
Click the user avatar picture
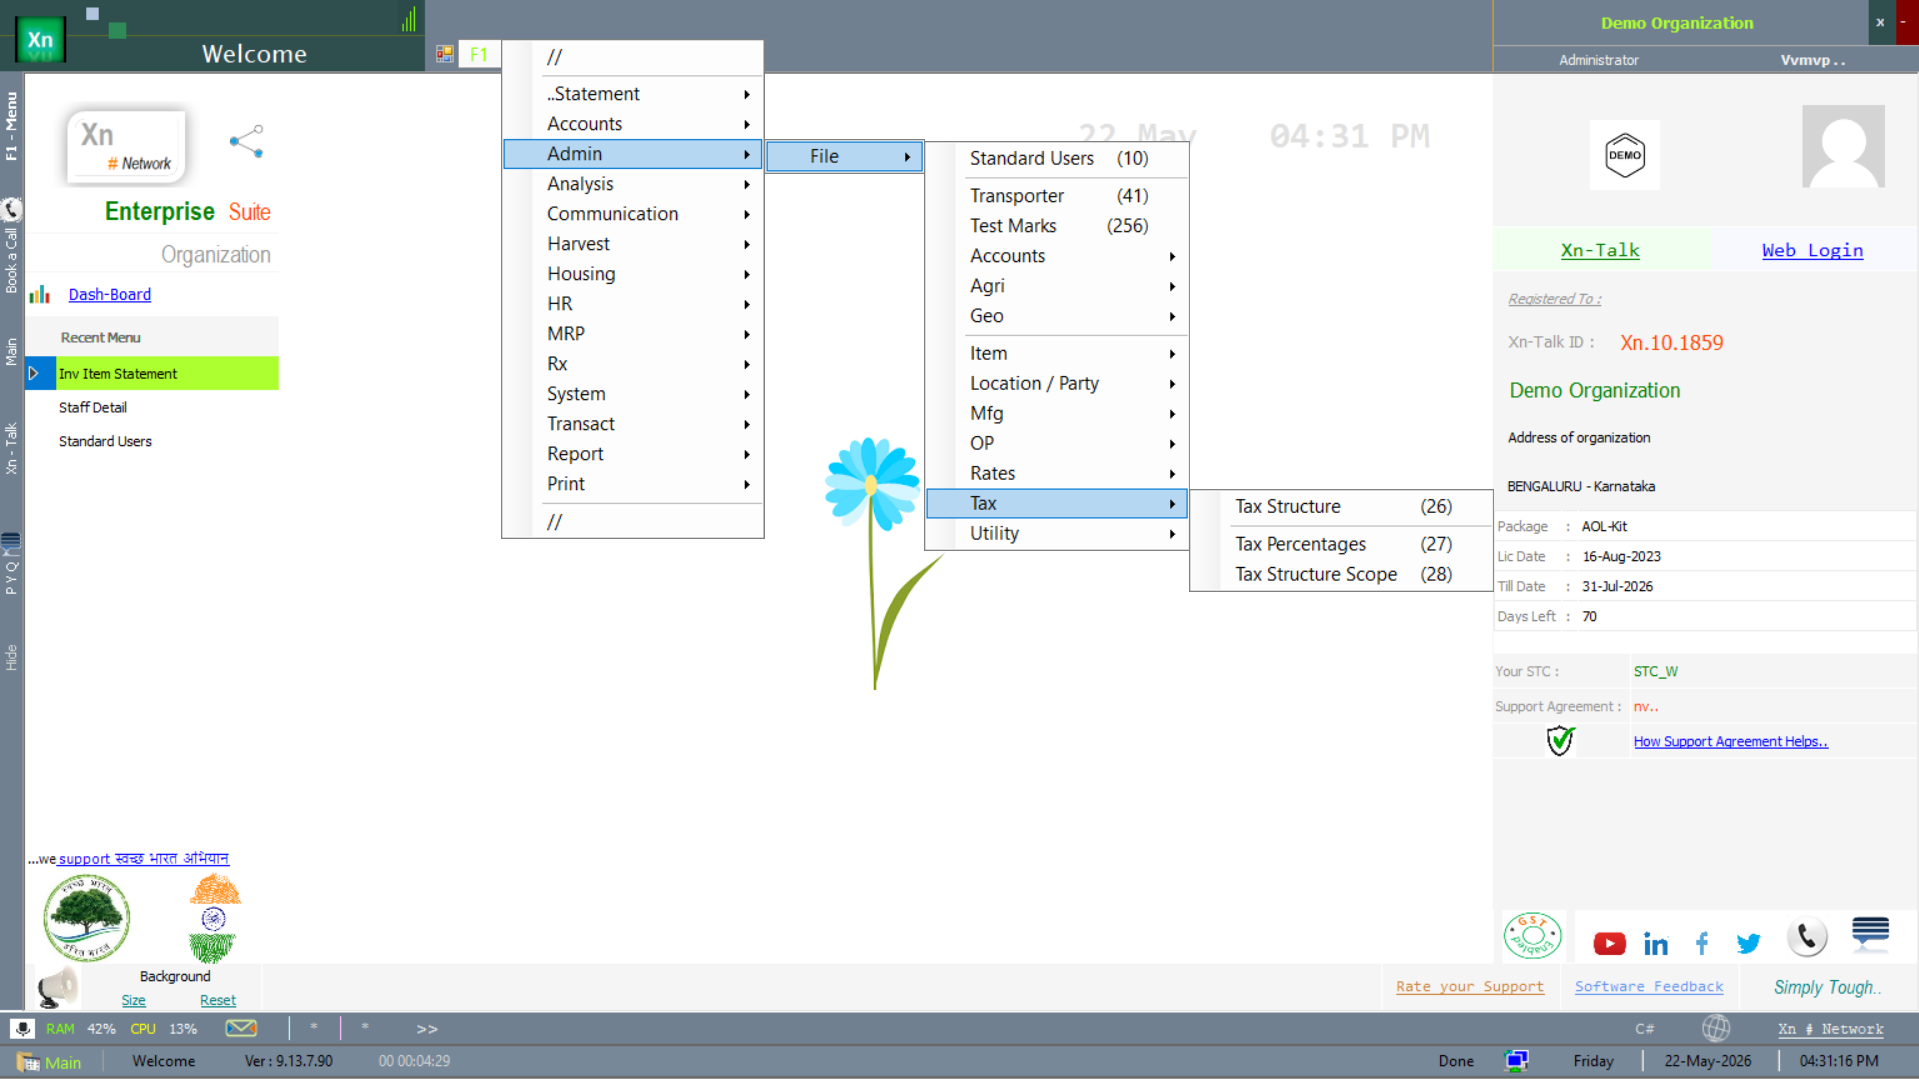1843,146
